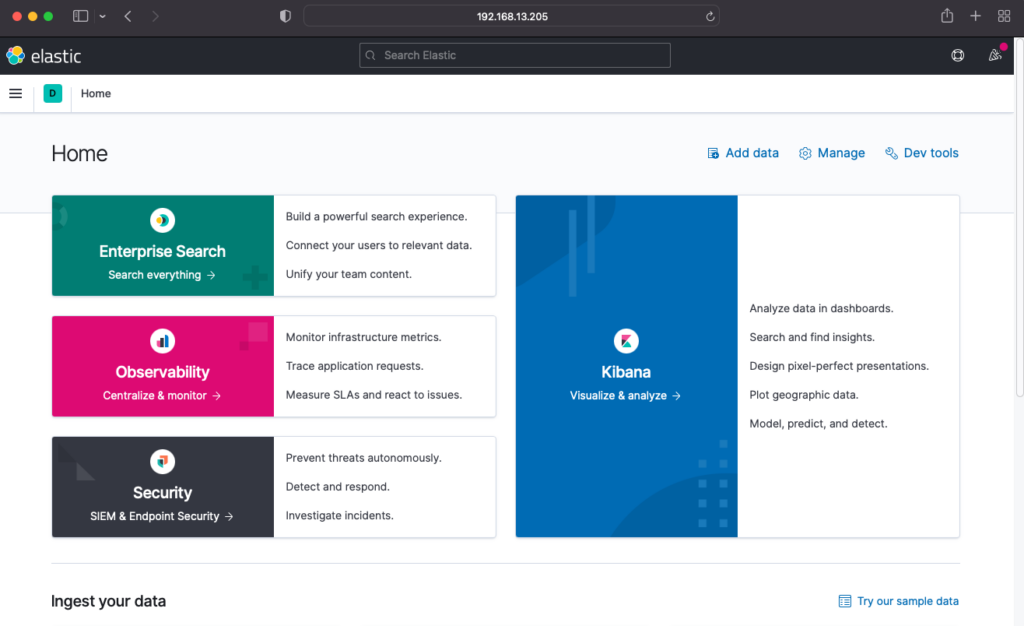Click 'Prevent threats autonomously.' text
This screenshot has height=626, width=1024.
point(364,458)
